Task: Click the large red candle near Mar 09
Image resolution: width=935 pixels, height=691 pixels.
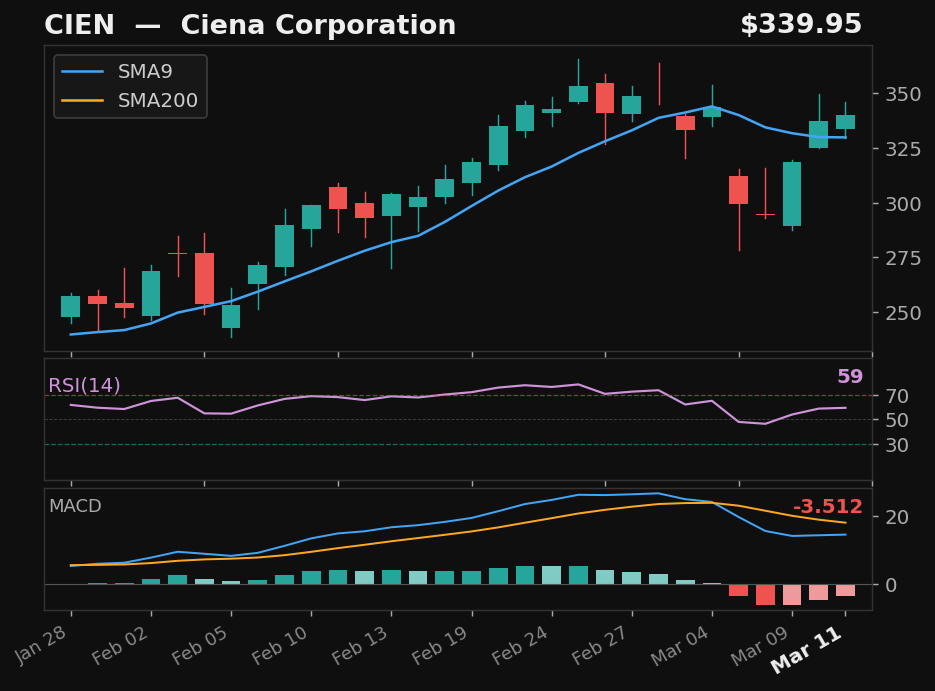Action: pos(738,190)
